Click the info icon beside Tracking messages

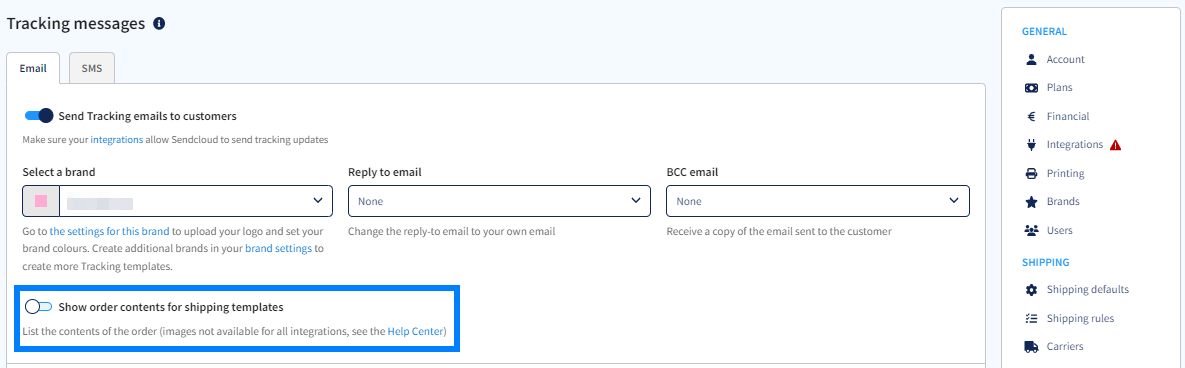159,23
